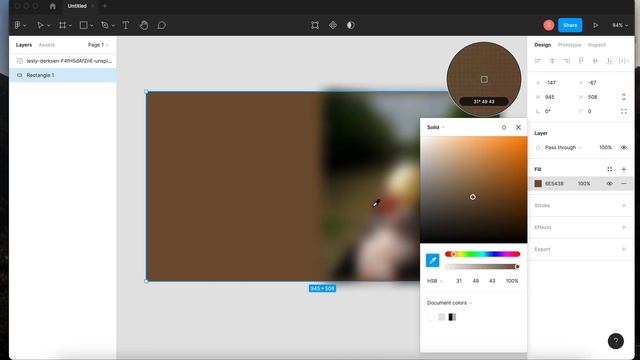This screenshot has width=640, height=360.
Task: Open the Solid fill type dropdown
Action: [436, 127]
